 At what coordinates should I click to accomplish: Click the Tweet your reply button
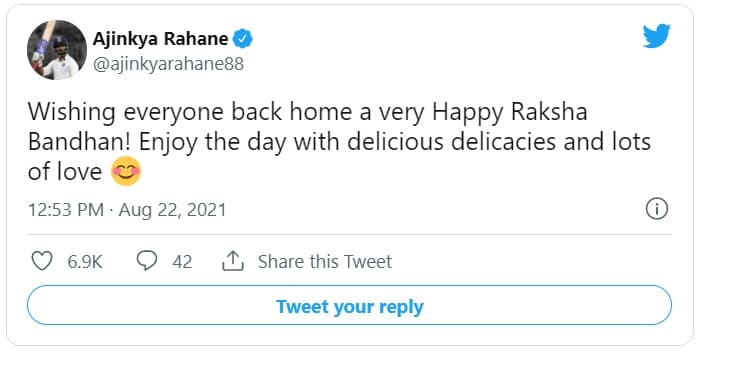(349, 305)
